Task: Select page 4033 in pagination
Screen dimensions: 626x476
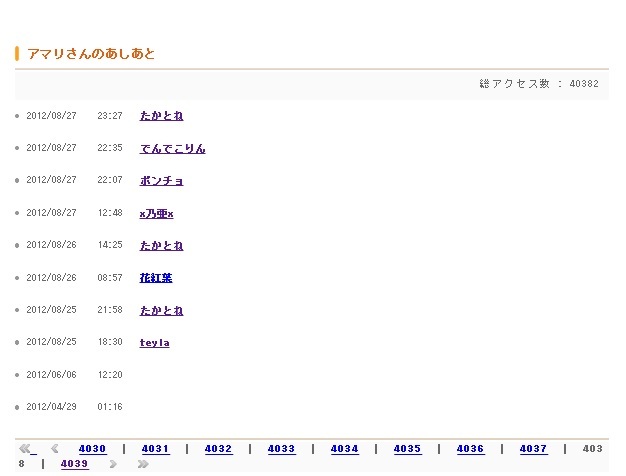Action: click(x=281, y=449)
